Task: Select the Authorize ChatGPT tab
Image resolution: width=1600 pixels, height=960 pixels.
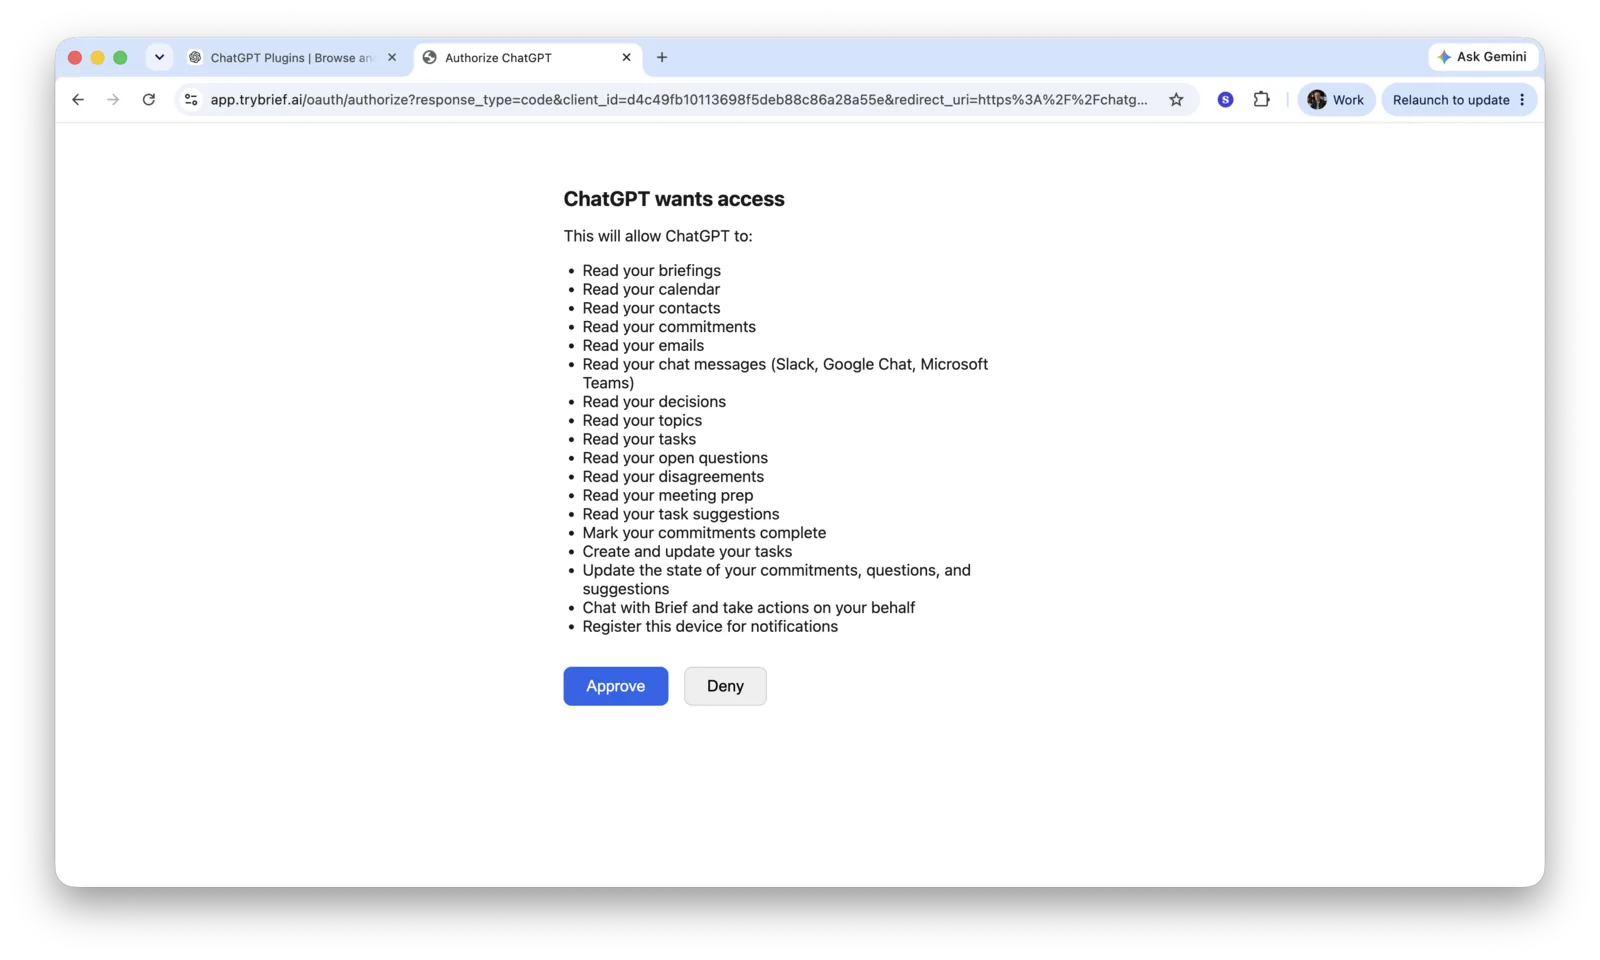Action: point(527,58)
